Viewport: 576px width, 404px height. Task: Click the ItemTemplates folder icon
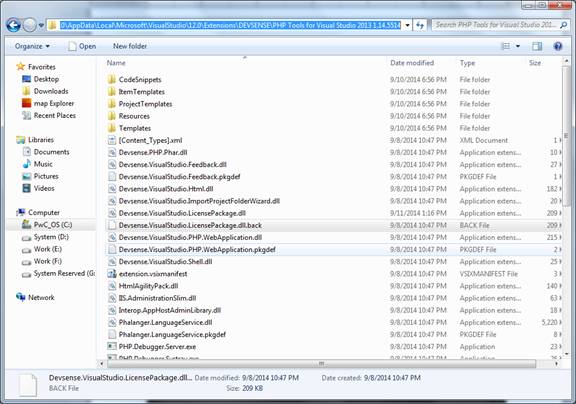coord(112,91)
